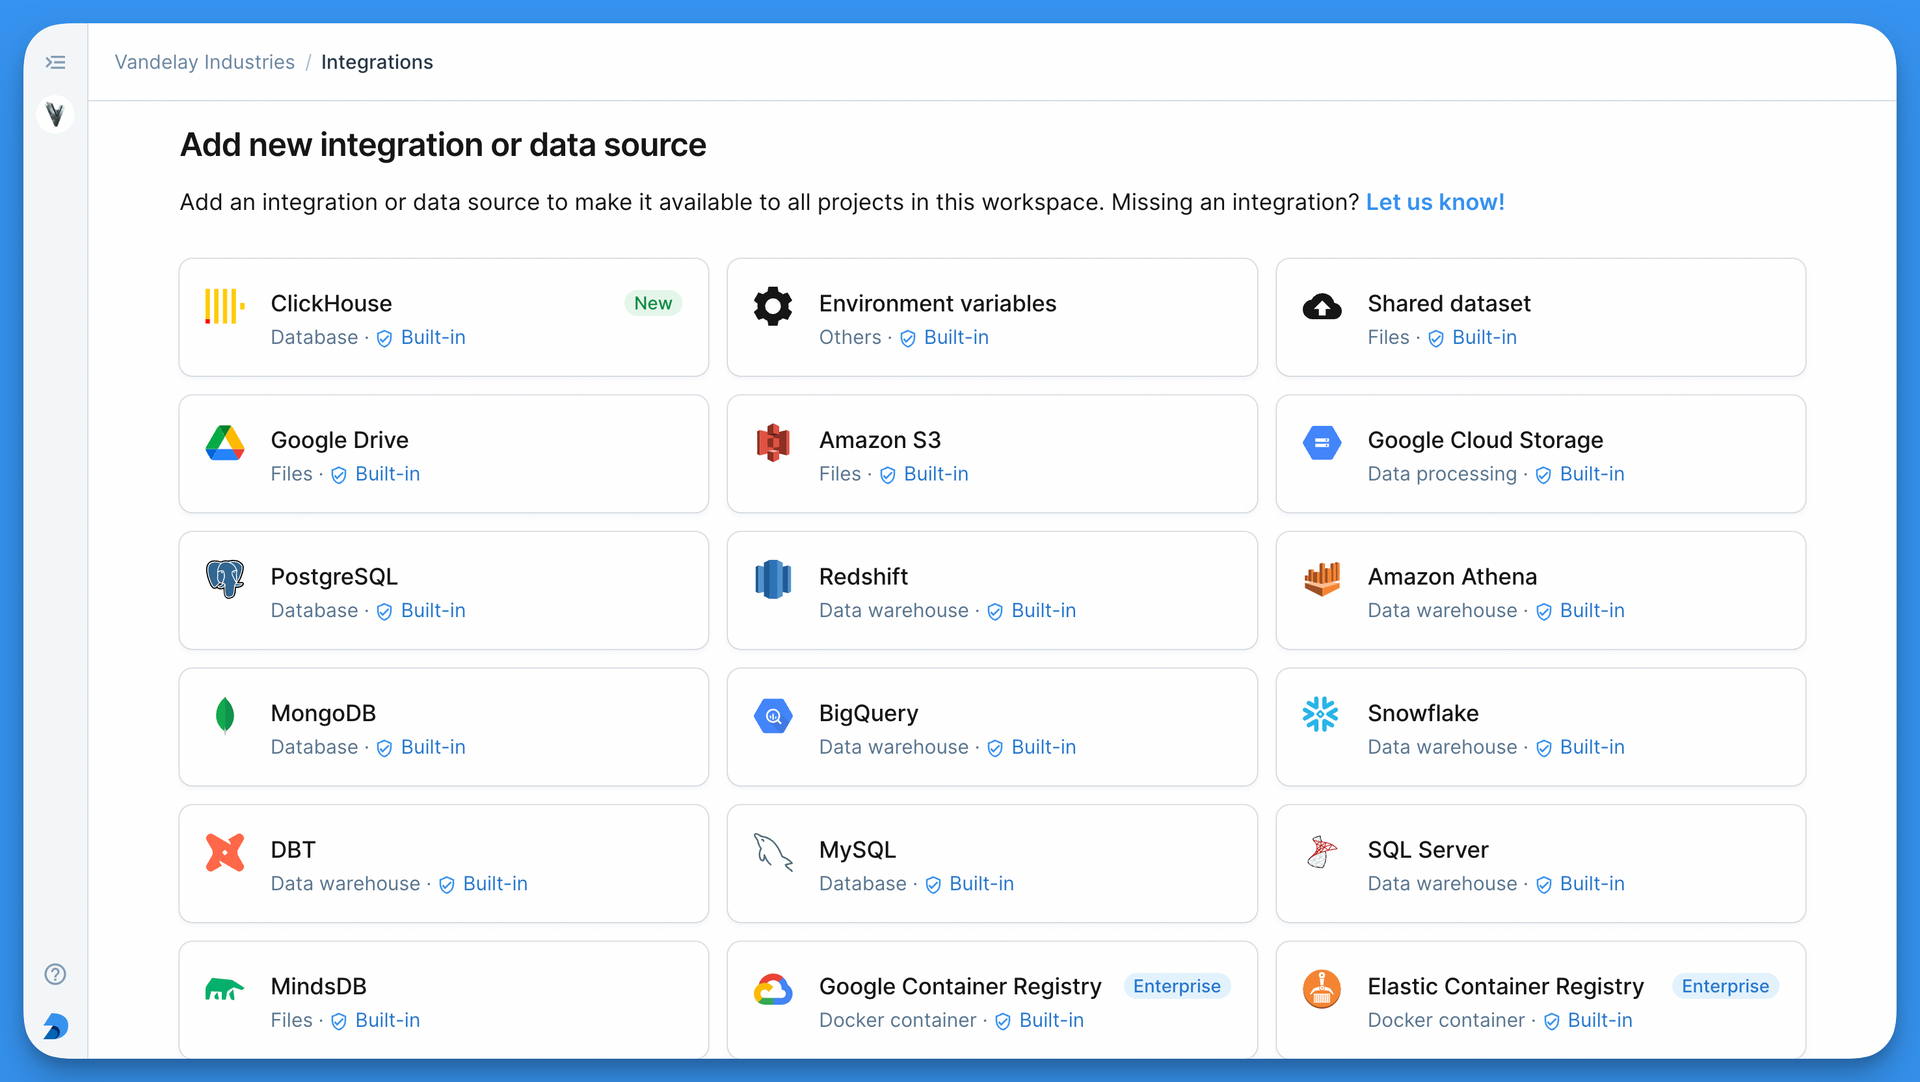Select the Elastic Container Registry card
The image size is (1920, 1082).
(x=1540, y=999)
